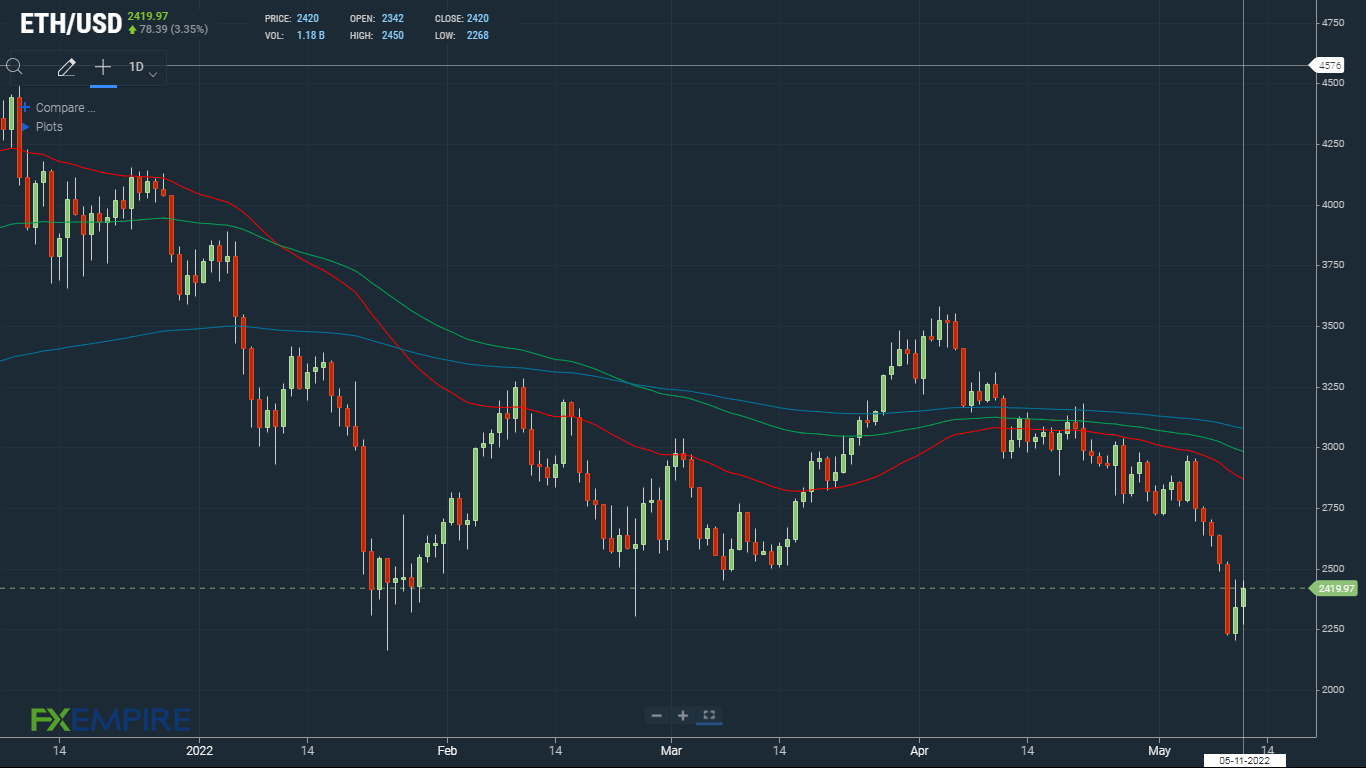This screenshot has height=768, width=1366.
Task: Click the 3500 price axis tick
Action: point(1333,326)
